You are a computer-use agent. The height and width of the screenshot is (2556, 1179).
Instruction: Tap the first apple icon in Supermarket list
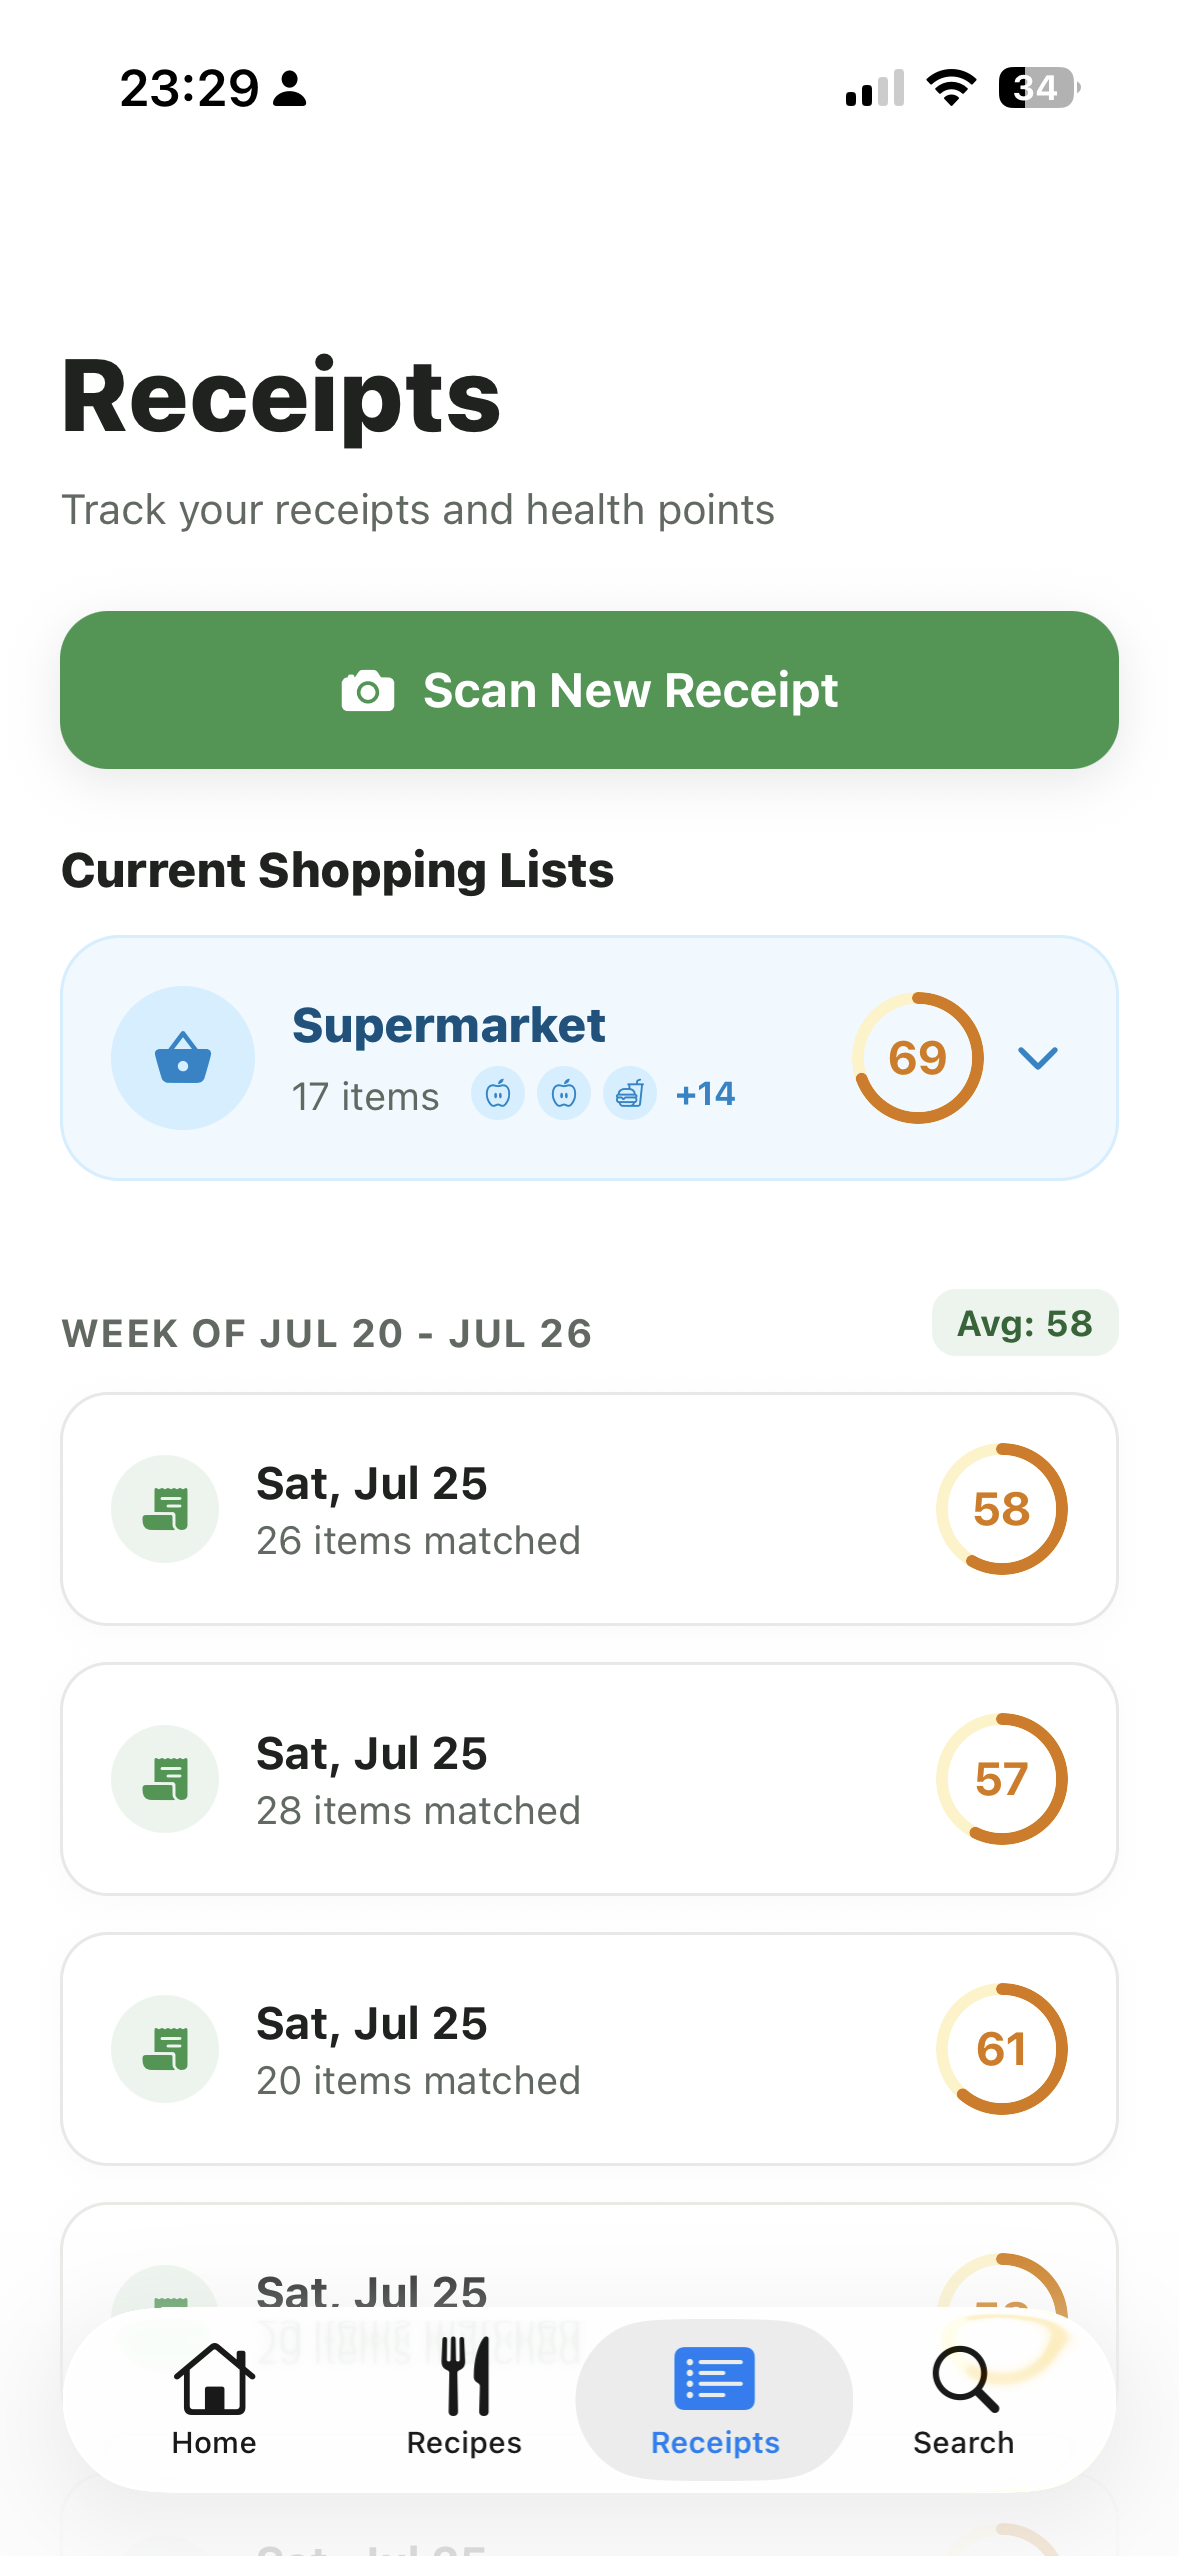pos(498,1094)
